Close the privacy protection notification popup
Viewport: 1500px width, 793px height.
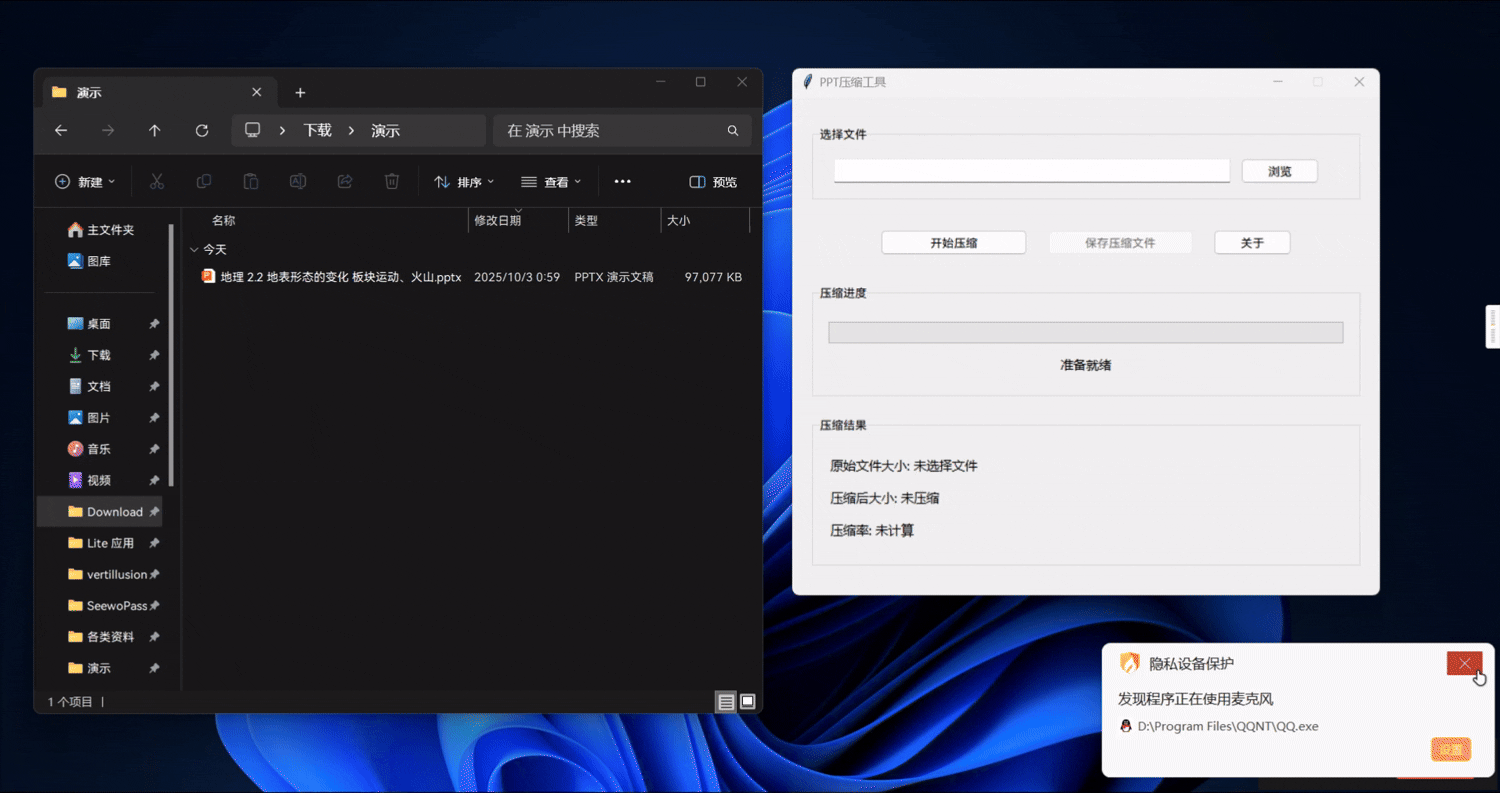pos(1464,663)
